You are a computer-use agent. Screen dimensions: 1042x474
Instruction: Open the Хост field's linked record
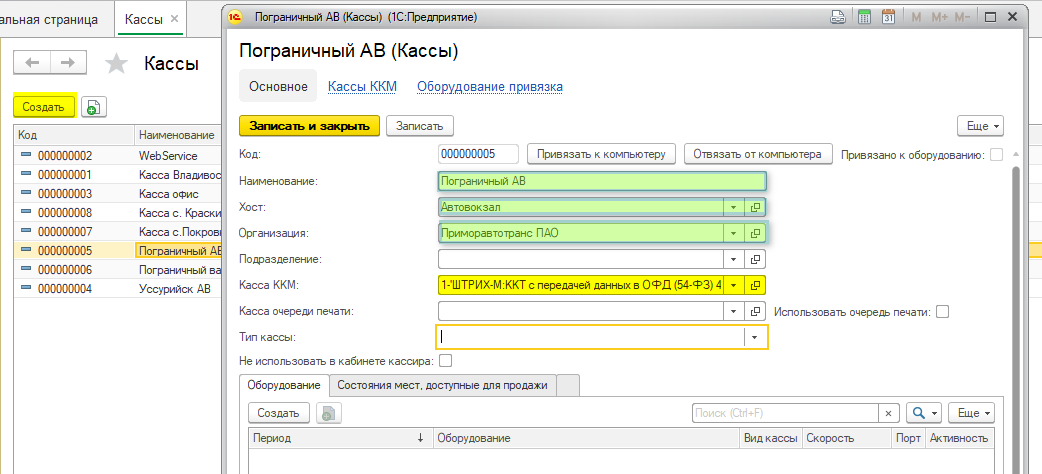point(756,207)
